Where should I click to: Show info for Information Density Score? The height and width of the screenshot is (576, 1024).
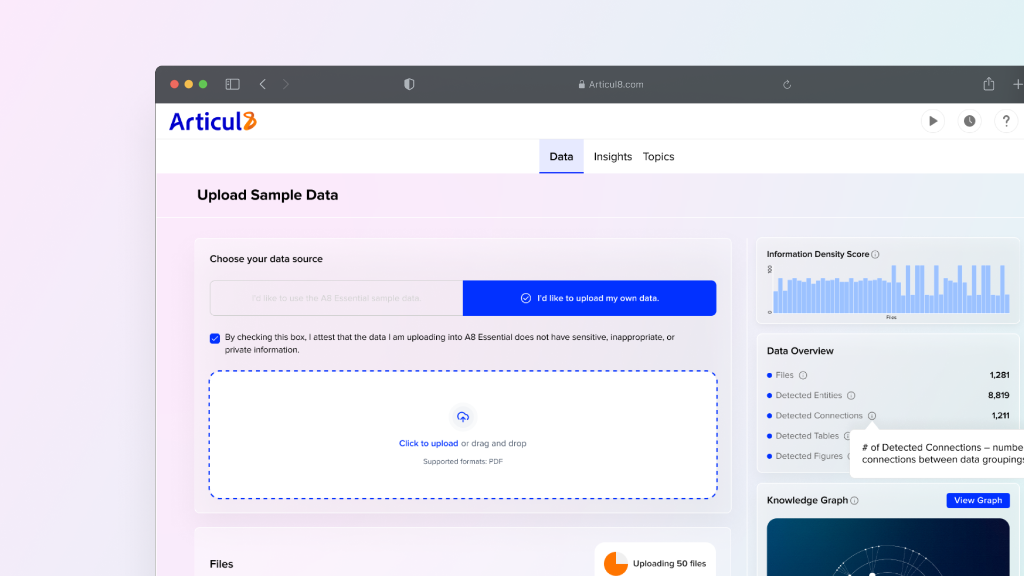875,255
